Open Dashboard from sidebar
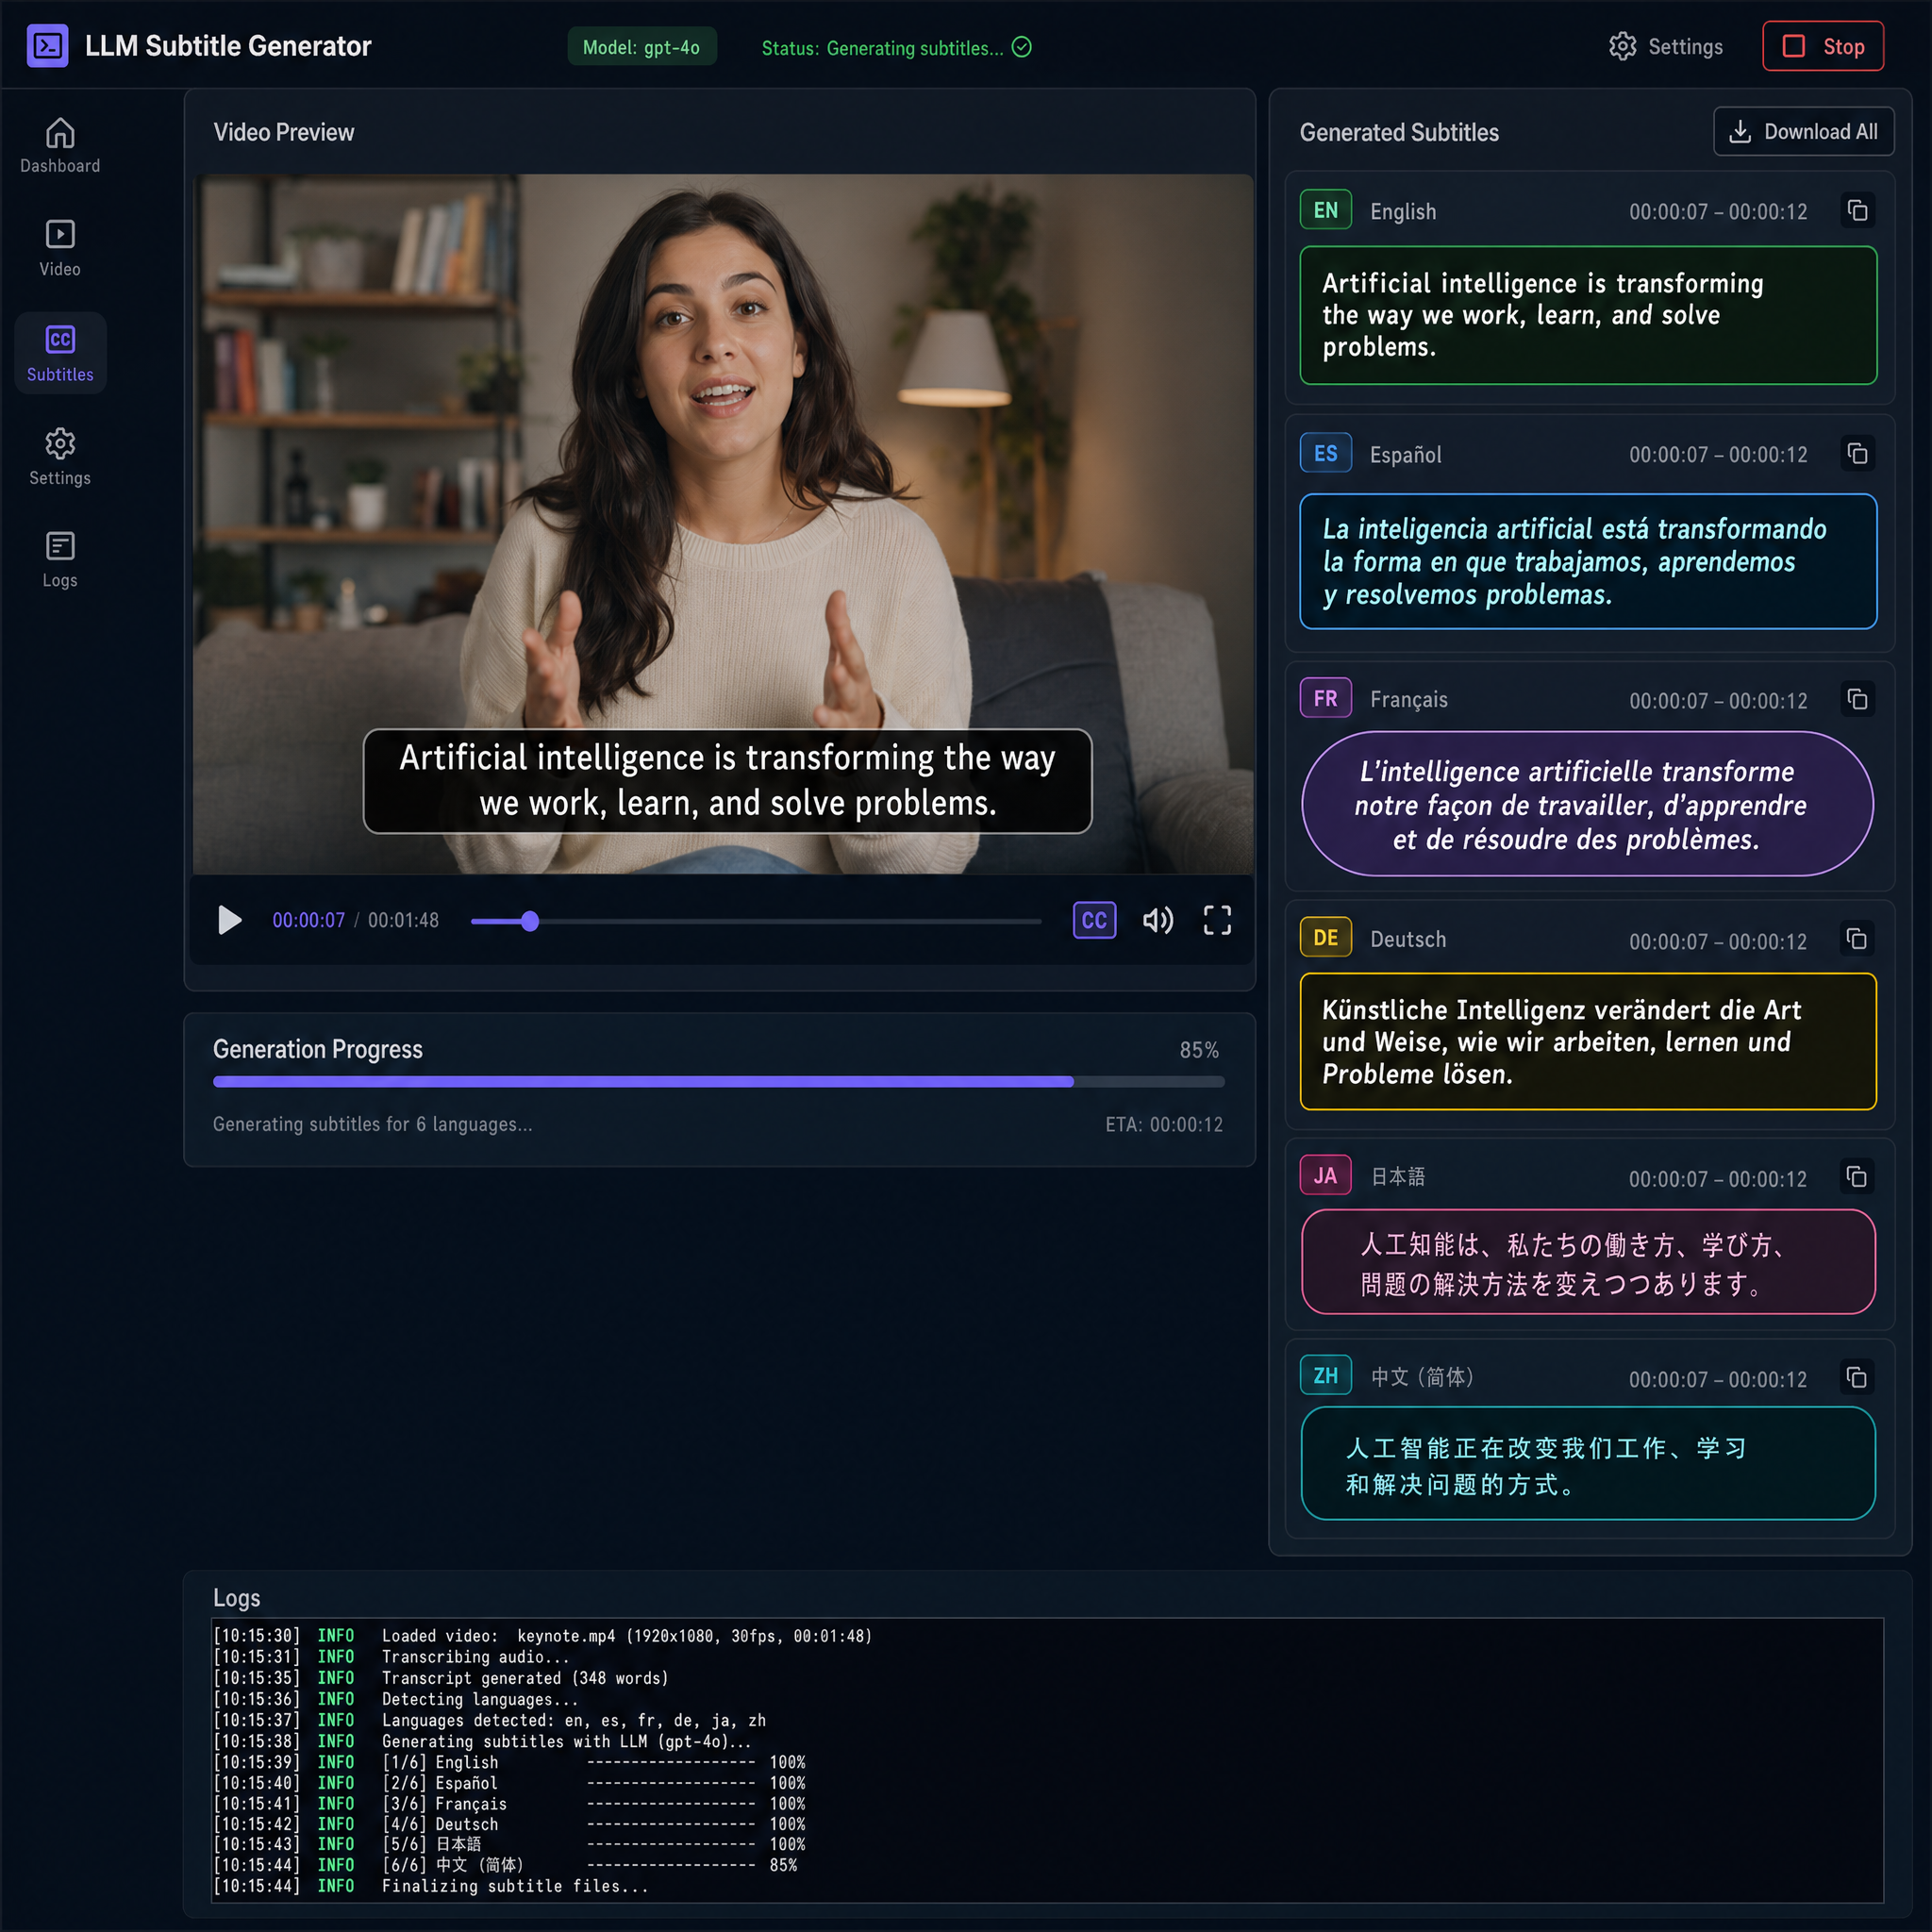 [x=60, y=146]
